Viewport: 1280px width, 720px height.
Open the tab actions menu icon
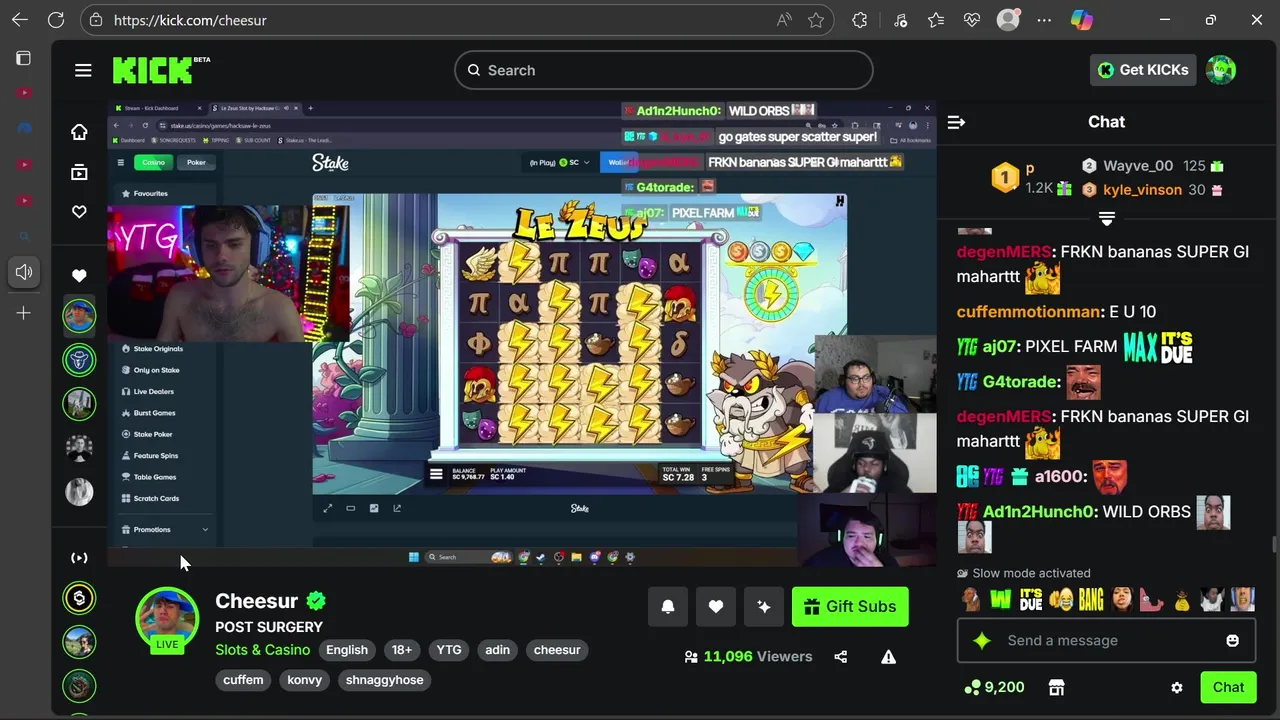click(x=24, y=58)
